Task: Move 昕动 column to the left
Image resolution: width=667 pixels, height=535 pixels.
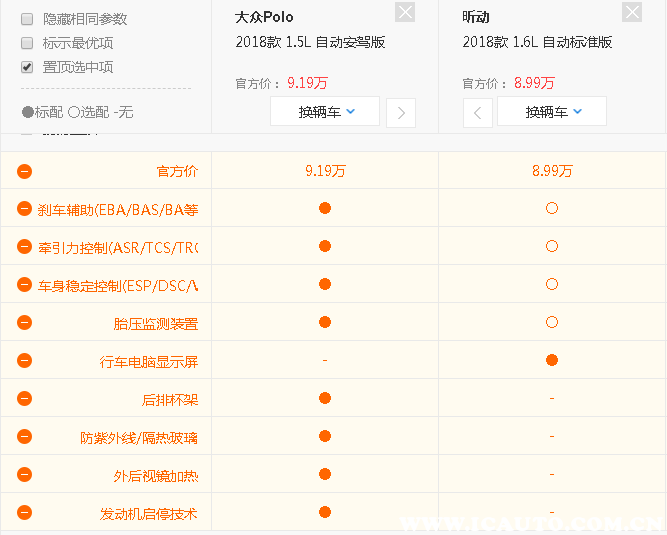Action: click(478, 113)
